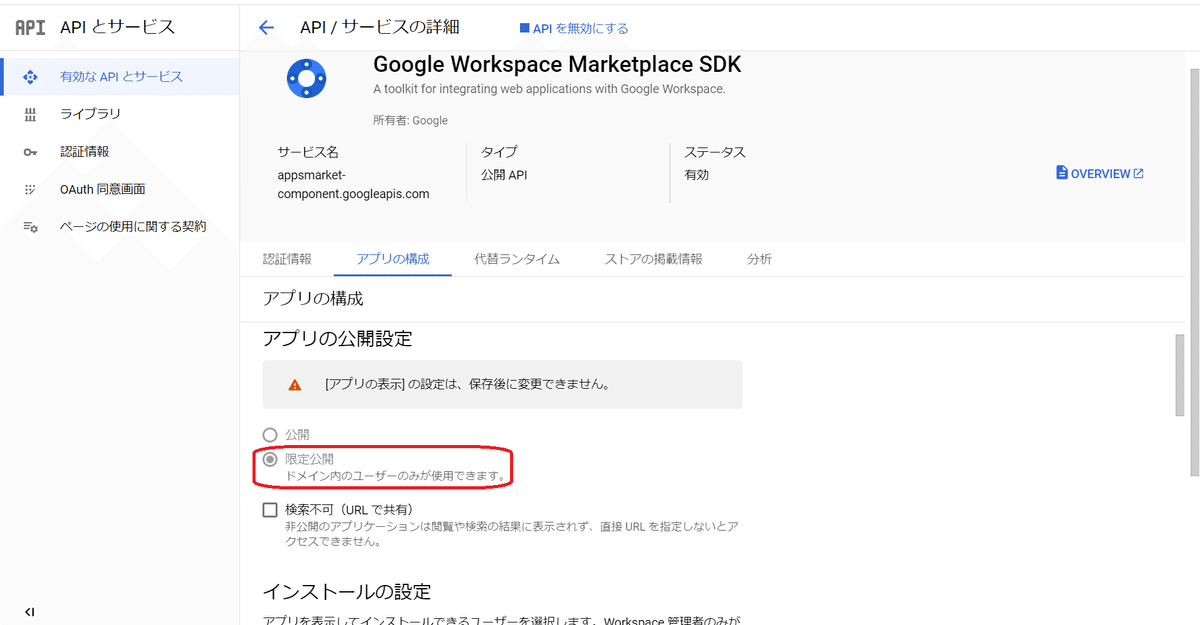
Task: Click the 所有者: Google text
Action: [x=410, y=120]
